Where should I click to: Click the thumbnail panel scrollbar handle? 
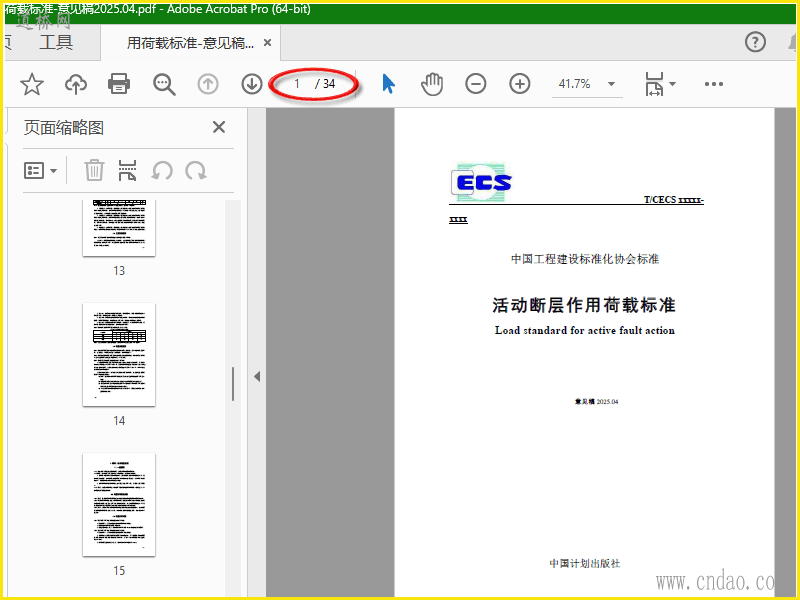(233, 384)
